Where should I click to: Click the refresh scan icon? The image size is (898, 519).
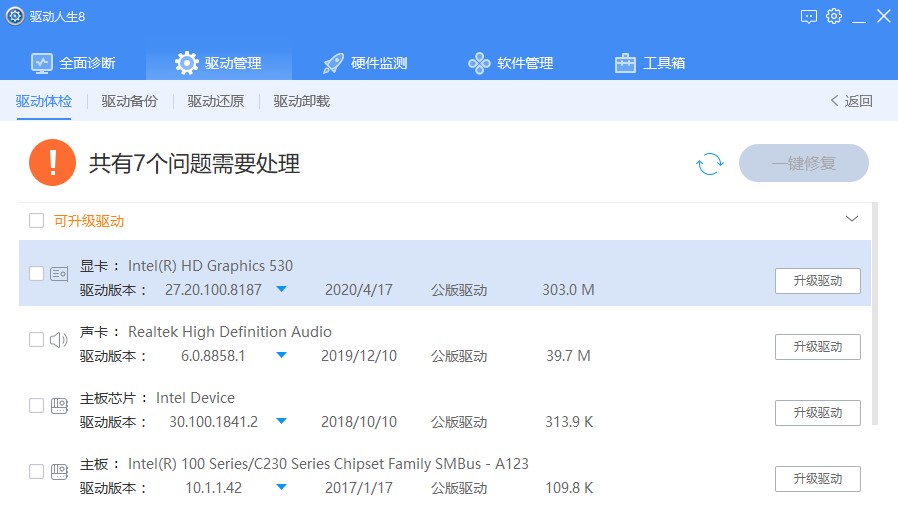coord(710,164)
